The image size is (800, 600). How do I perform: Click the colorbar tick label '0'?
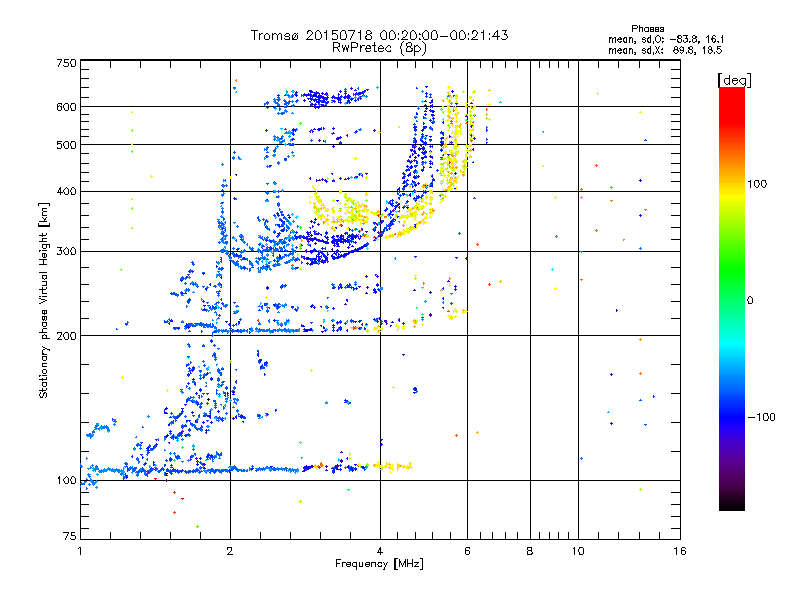pyautogui.click(x=750, y=301)
